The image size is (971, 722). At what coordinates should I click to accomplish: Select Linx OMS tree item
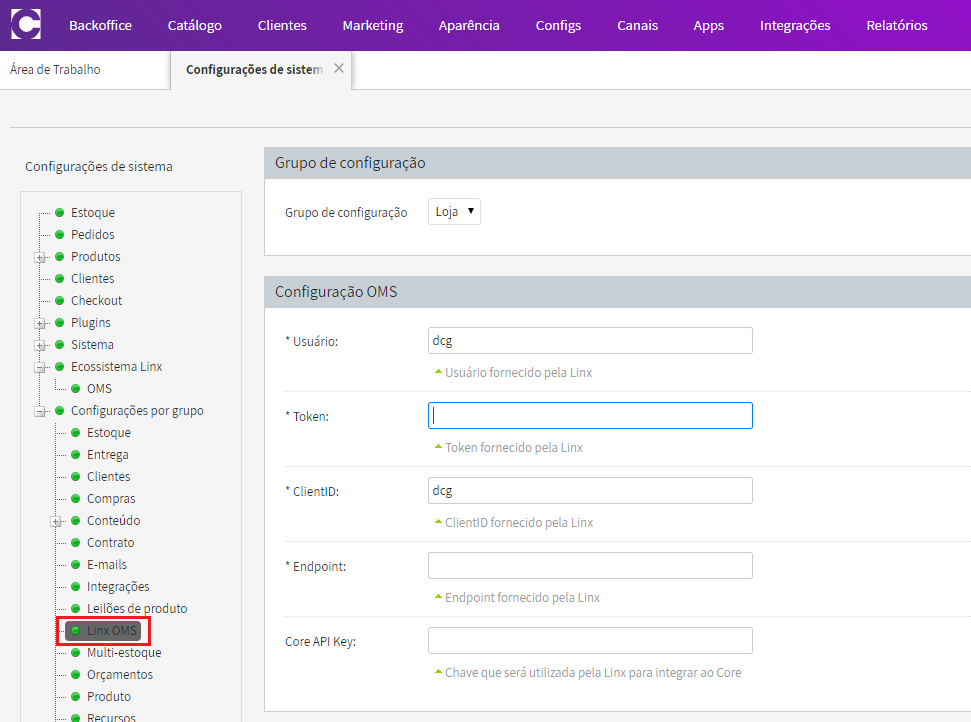pos(111,630)
